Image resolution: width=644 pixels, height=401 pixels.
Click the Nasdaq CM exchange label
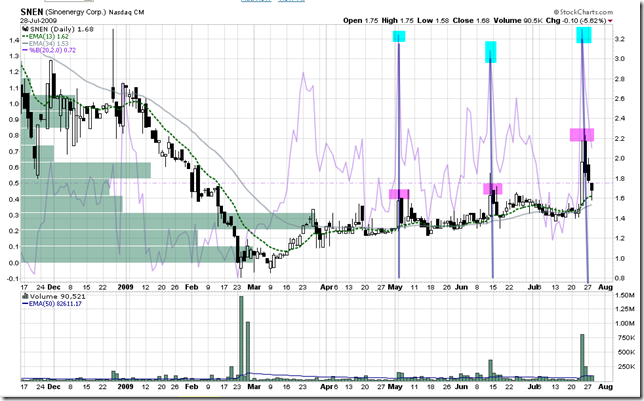coord(126,12)
